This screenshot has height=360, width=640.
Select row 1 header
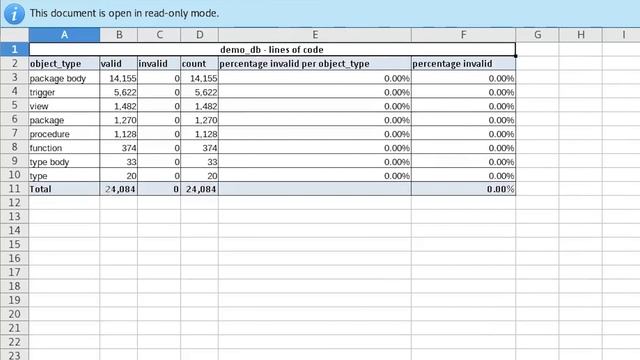(x=14, y=49)
